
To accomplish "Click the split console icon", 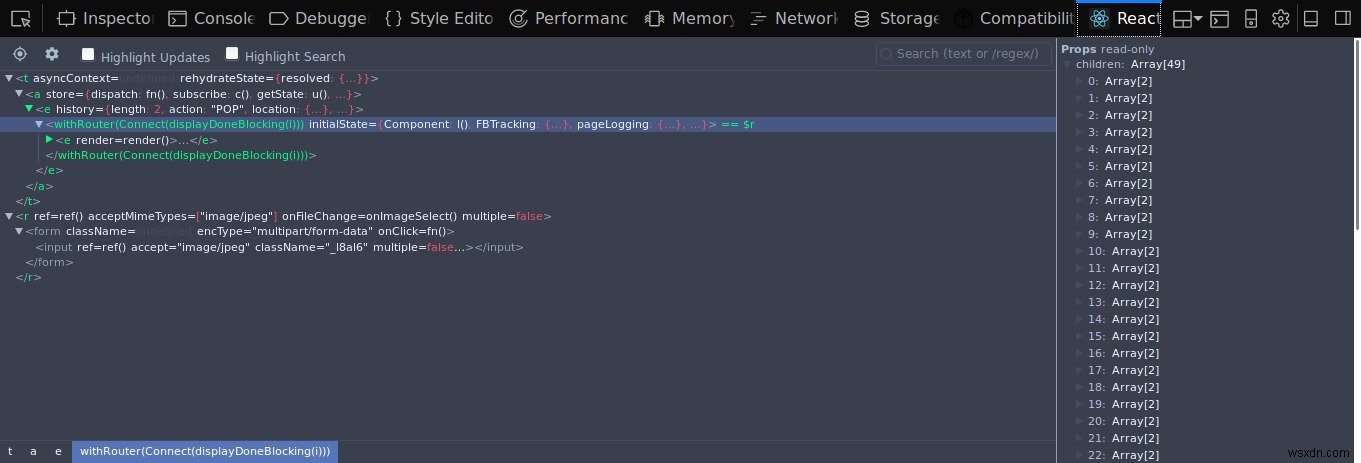I will [1219, 18].
